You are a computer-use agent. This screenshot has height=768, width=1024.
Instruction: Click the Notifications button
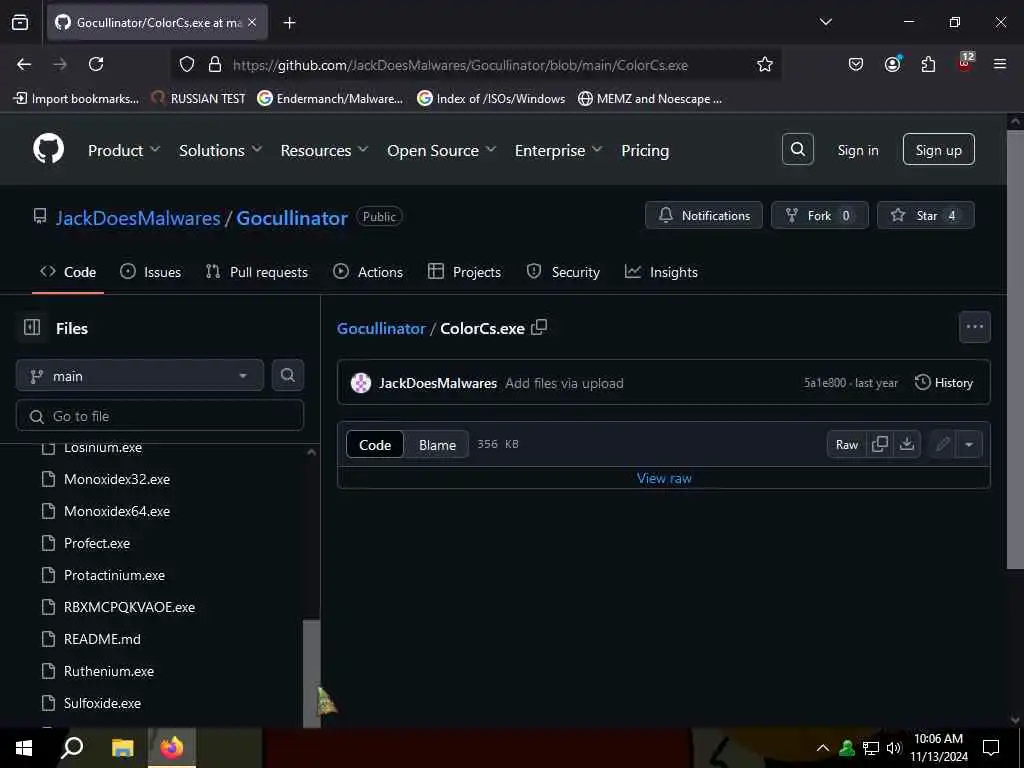point(703,215)
